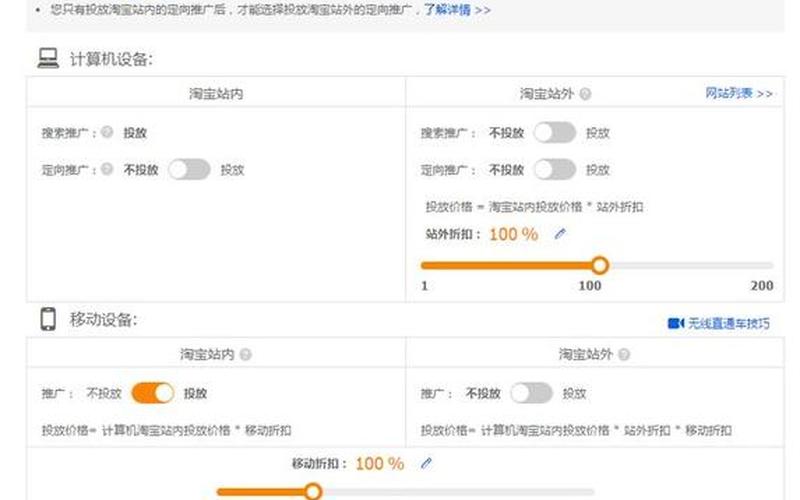Open 了解详情 >> link

click(457, 10)
